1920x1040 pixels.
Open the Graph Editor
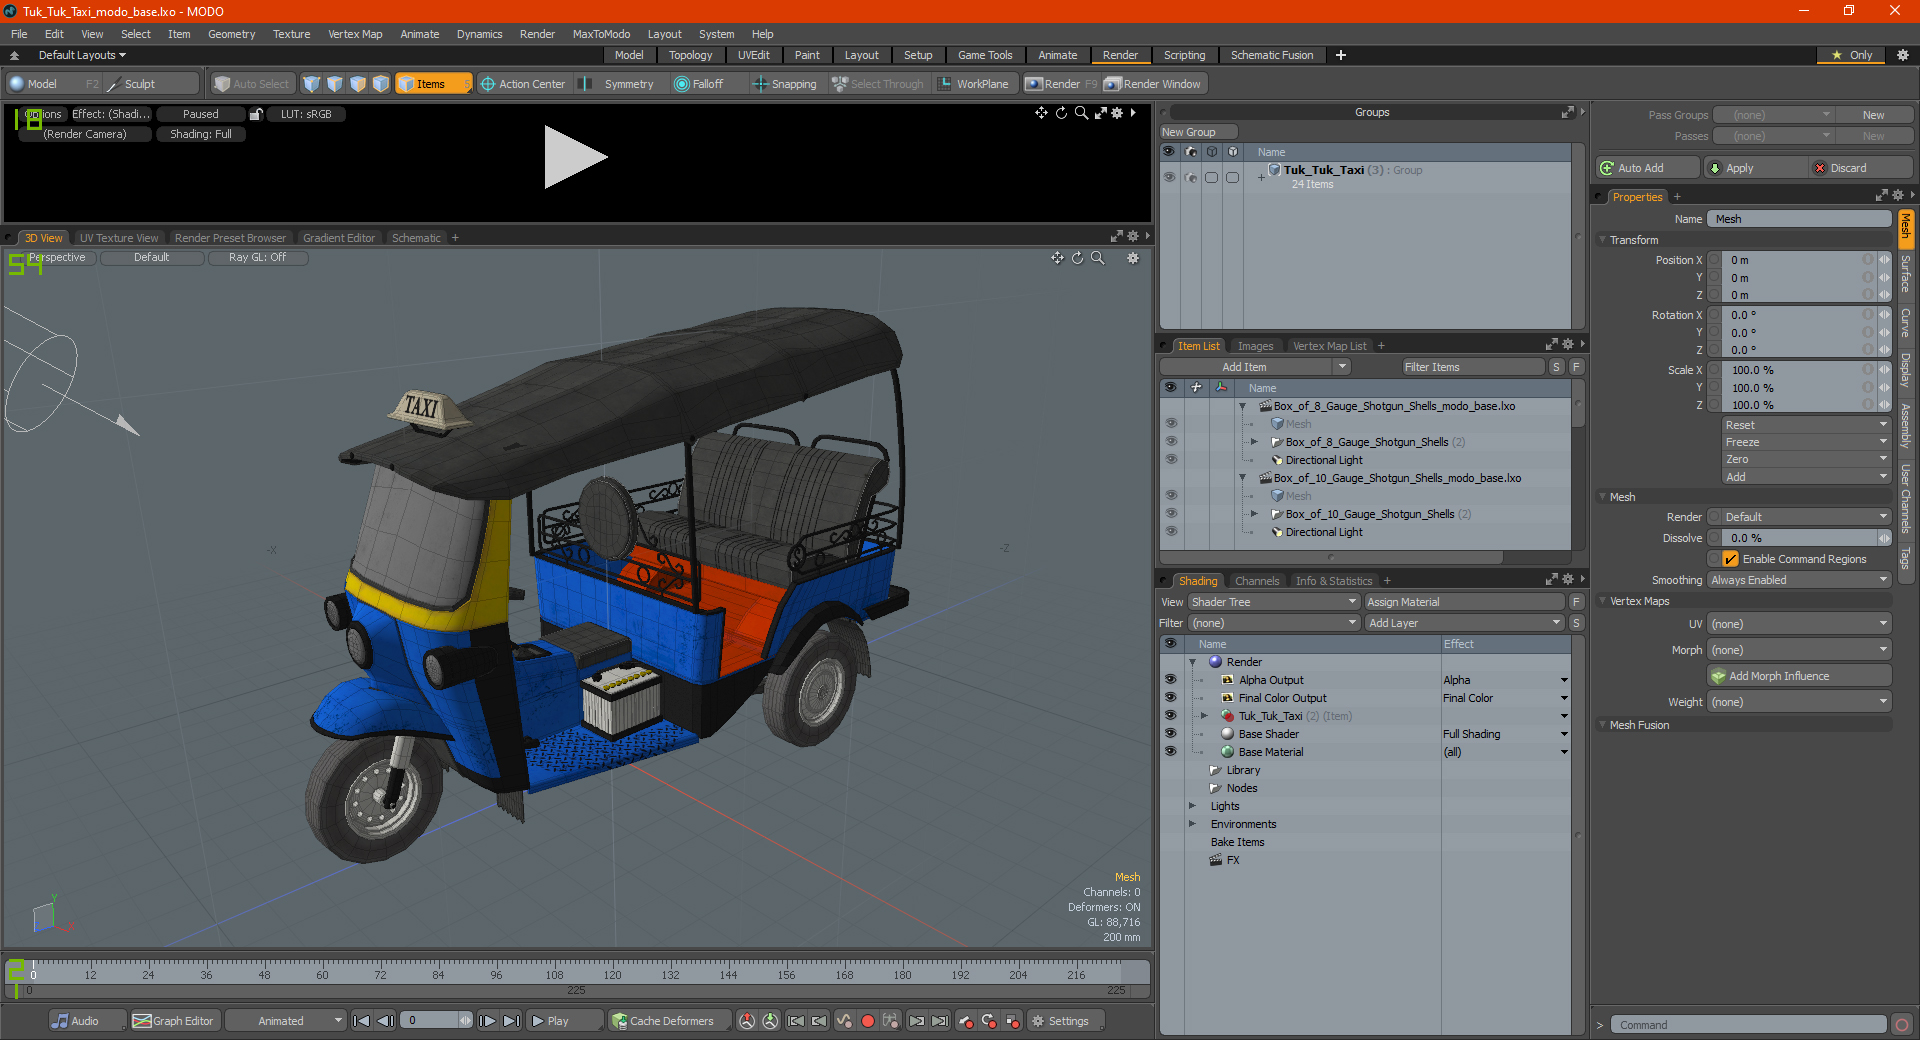pyautogui.click(x=174, y=1021)
